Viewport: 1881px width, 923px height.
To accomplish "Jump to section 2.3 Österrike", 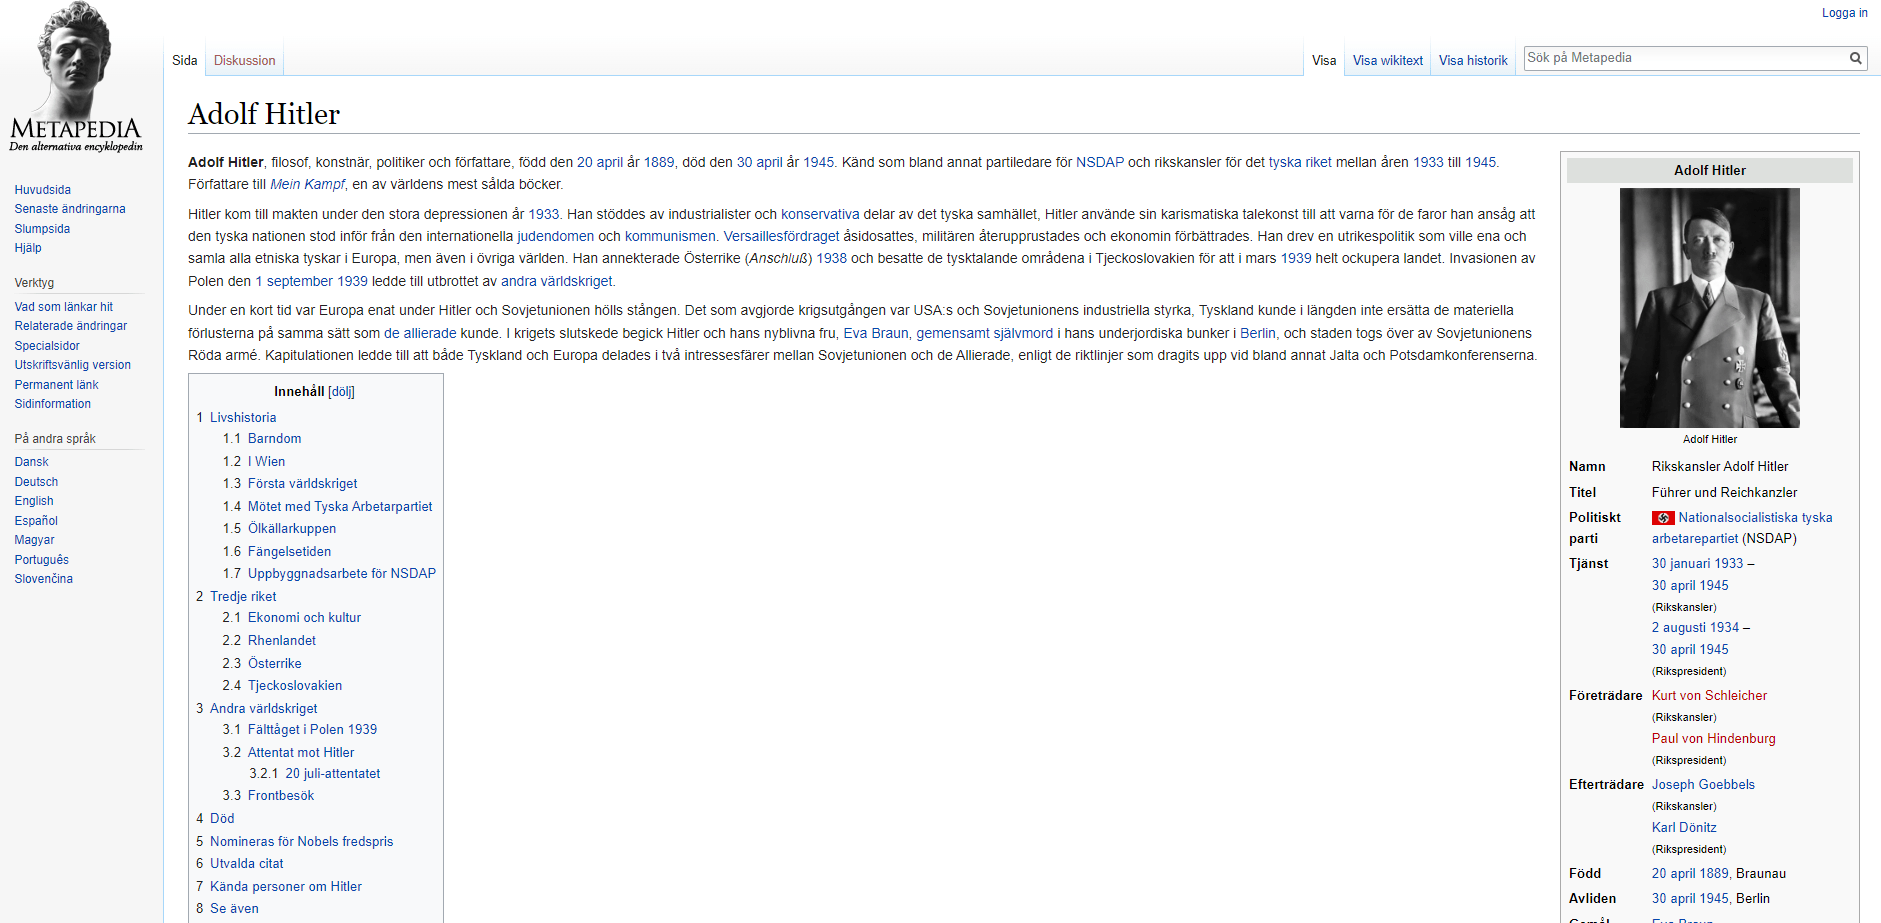I will coord(262,664).
